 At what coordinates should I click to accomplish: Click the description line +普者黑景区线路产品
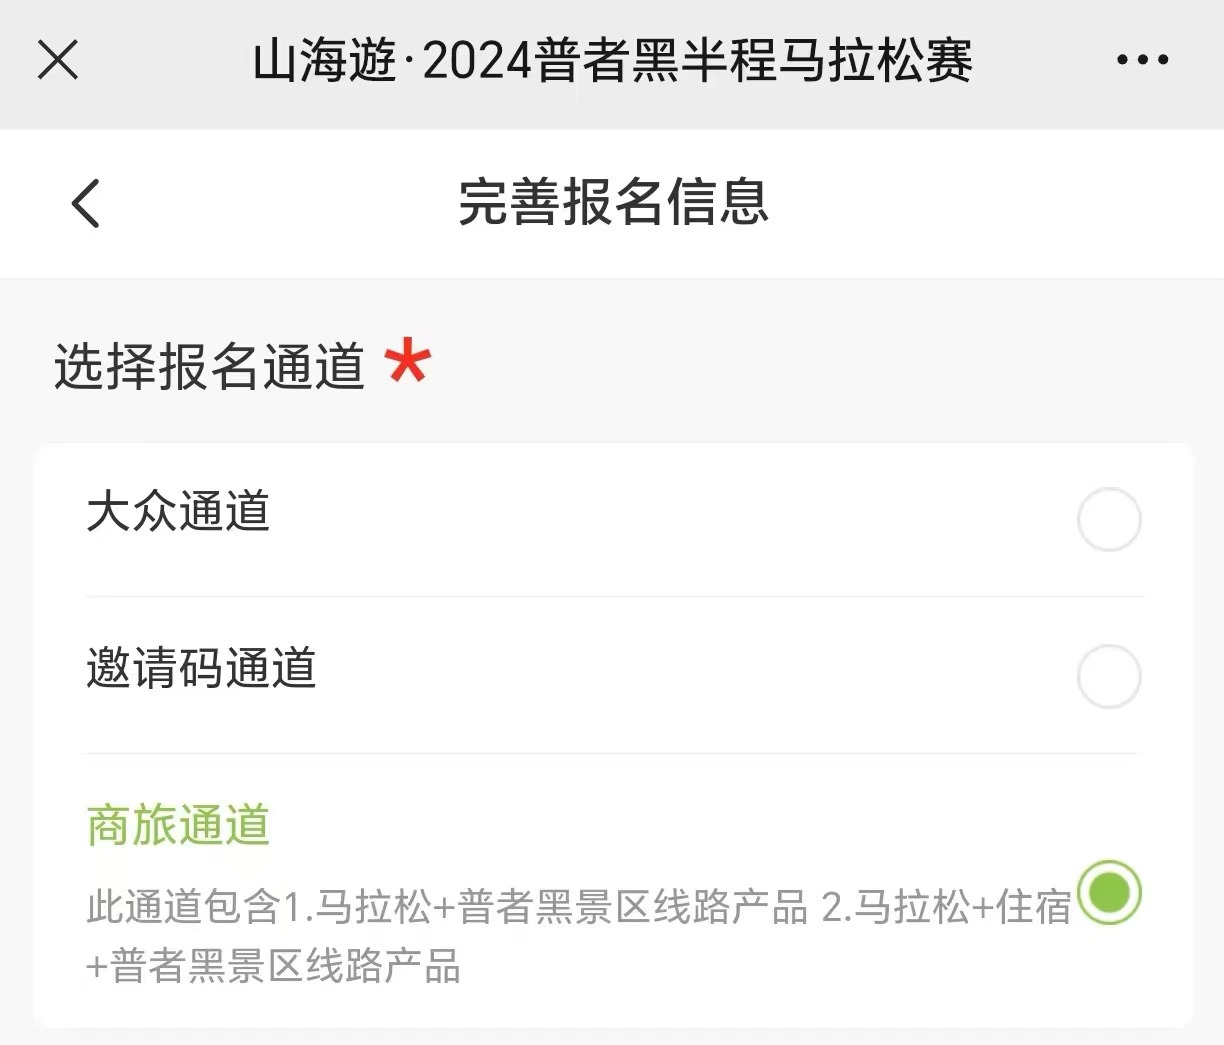pos(273,967)
